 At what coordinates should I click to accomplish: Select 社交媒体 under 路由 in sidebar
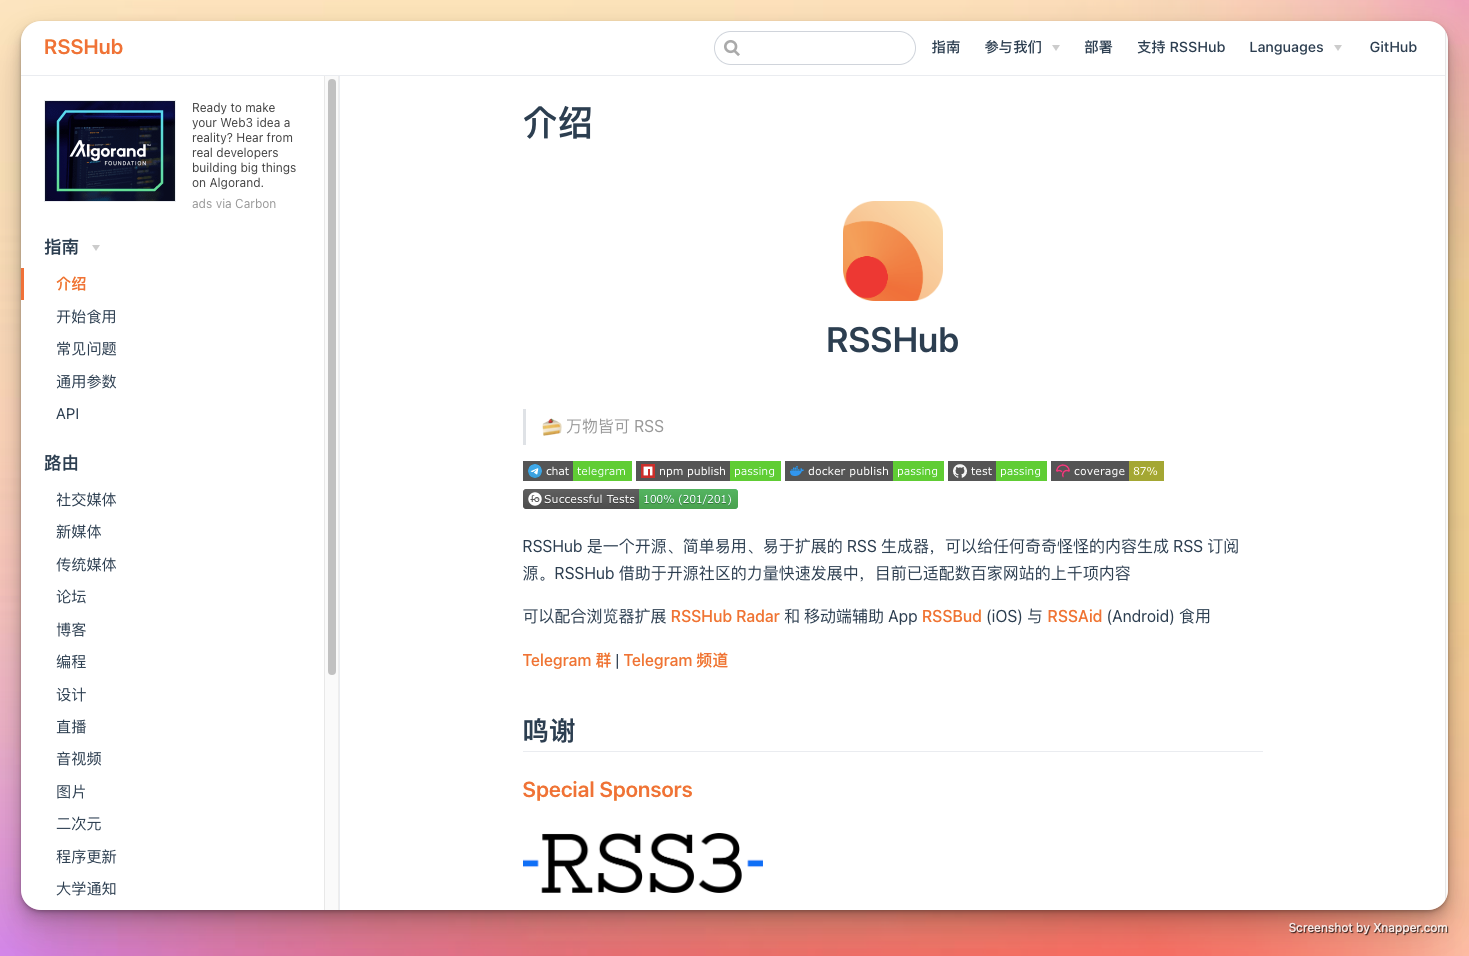click(86, 499)
